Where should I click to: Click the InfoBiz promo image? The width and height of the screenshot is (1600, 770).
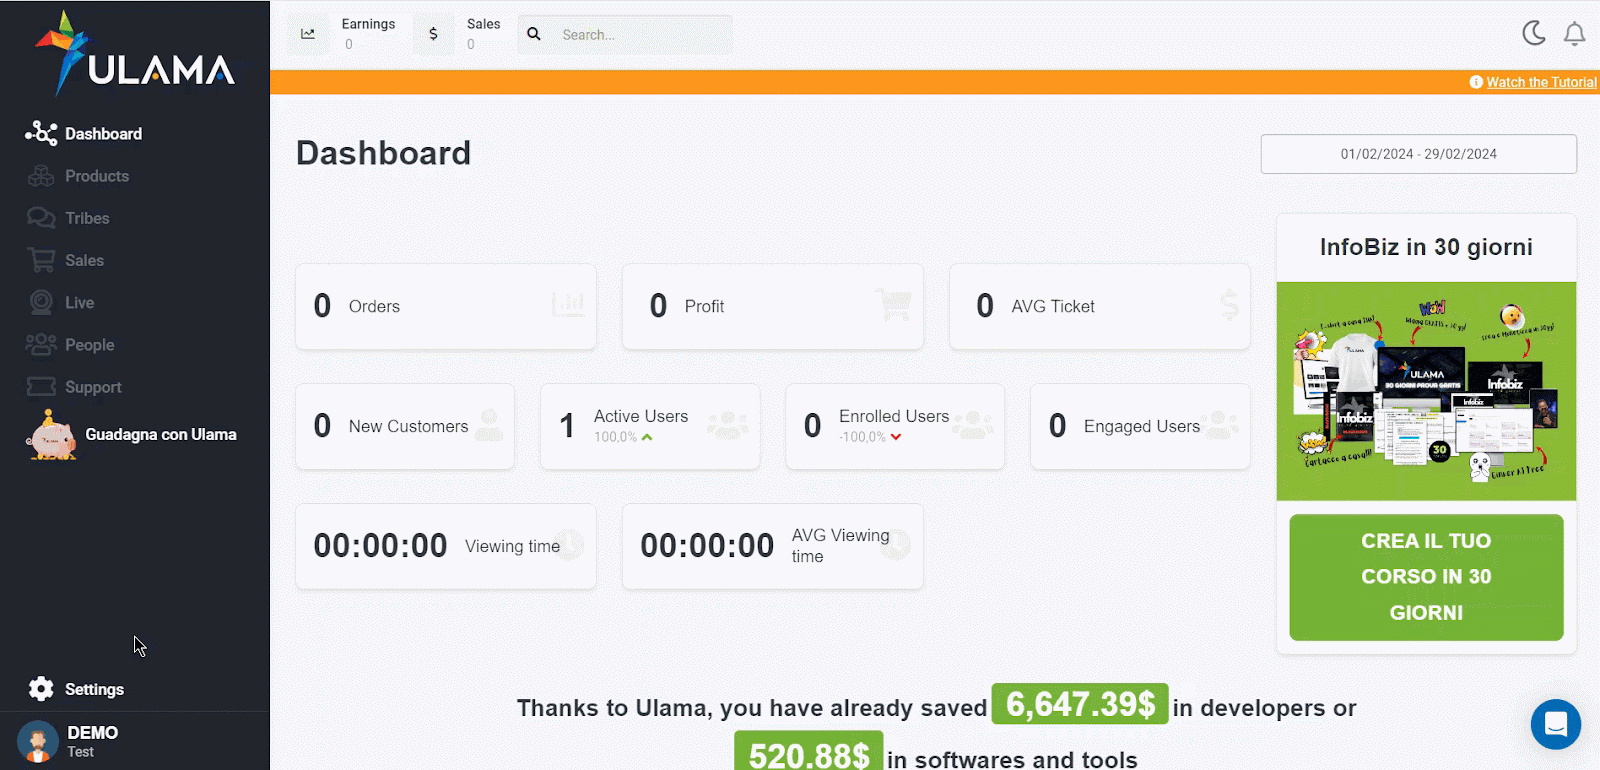click(1426, 391)
